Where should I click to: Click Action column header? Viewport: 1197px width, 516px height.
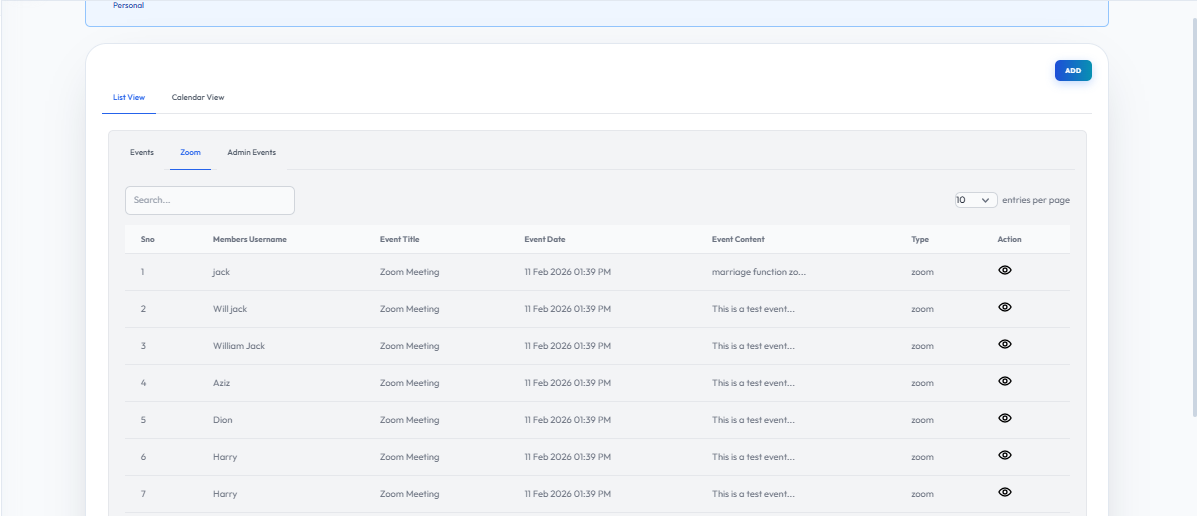pyautogui.click(x=1009, y=240)
